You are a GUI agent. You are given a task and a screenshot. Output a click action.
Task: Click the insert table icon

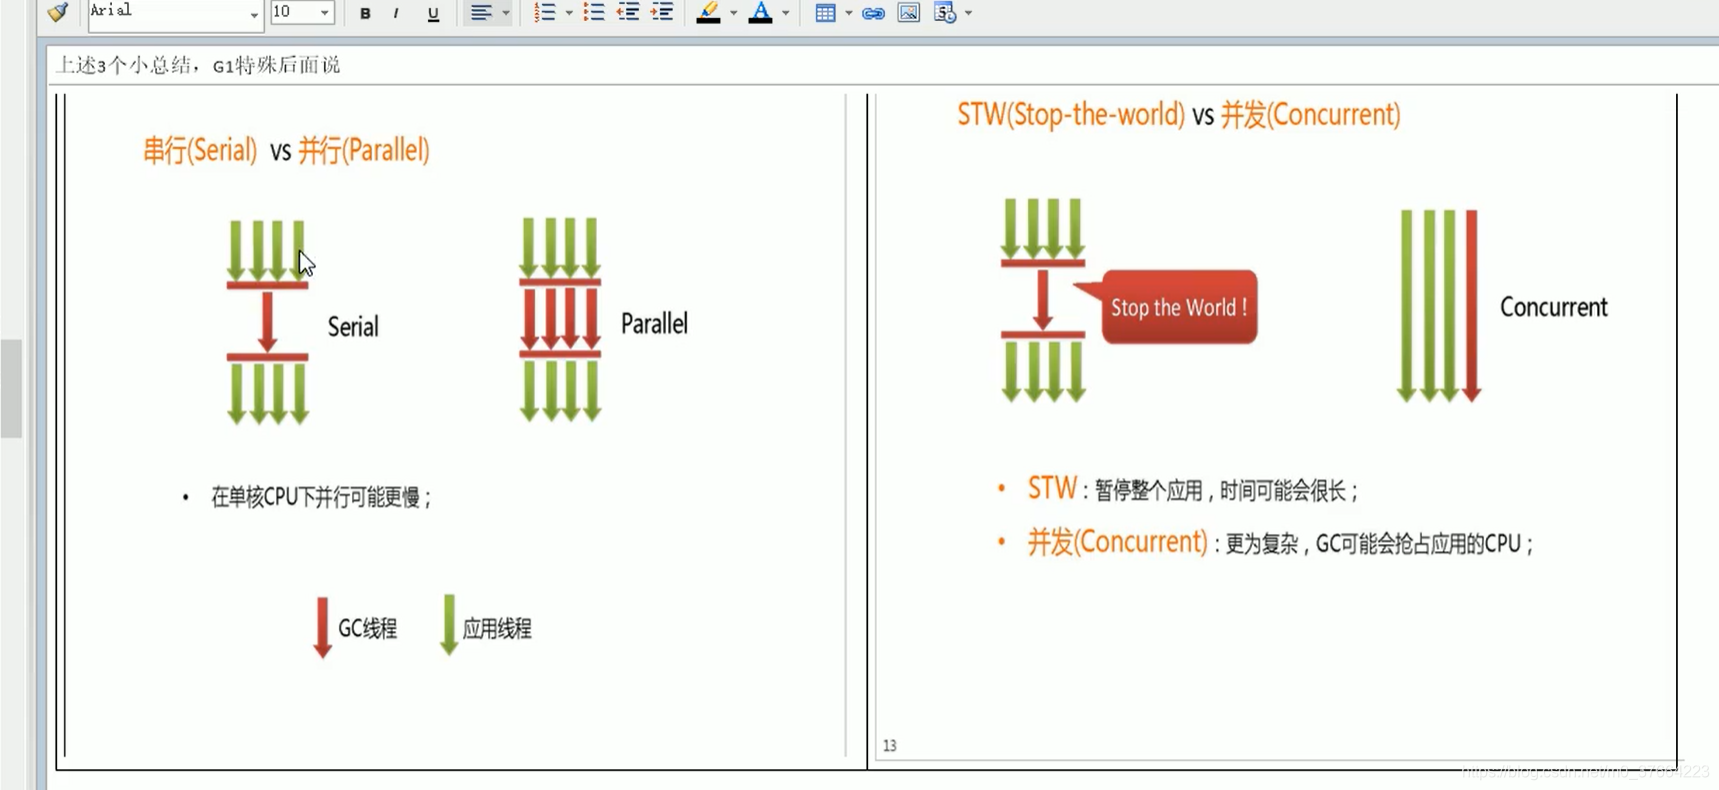pyautogui.click(x=825, y=13)
